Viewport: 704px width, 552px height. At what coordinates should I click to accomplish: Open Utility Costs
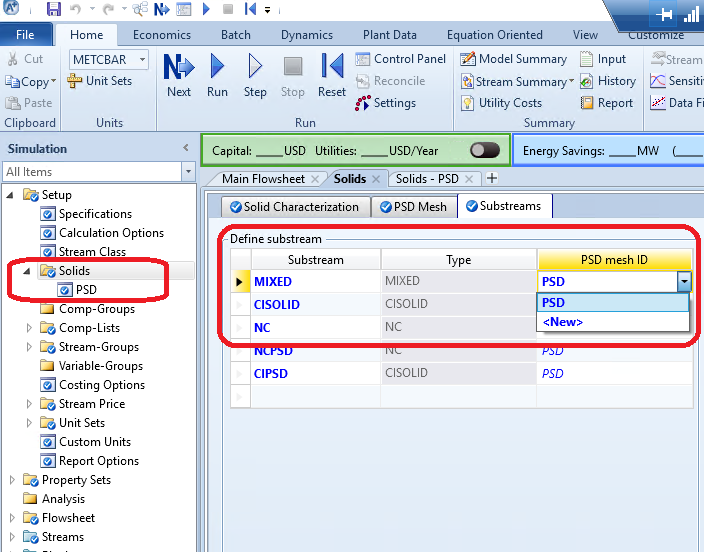click(502, 103)
